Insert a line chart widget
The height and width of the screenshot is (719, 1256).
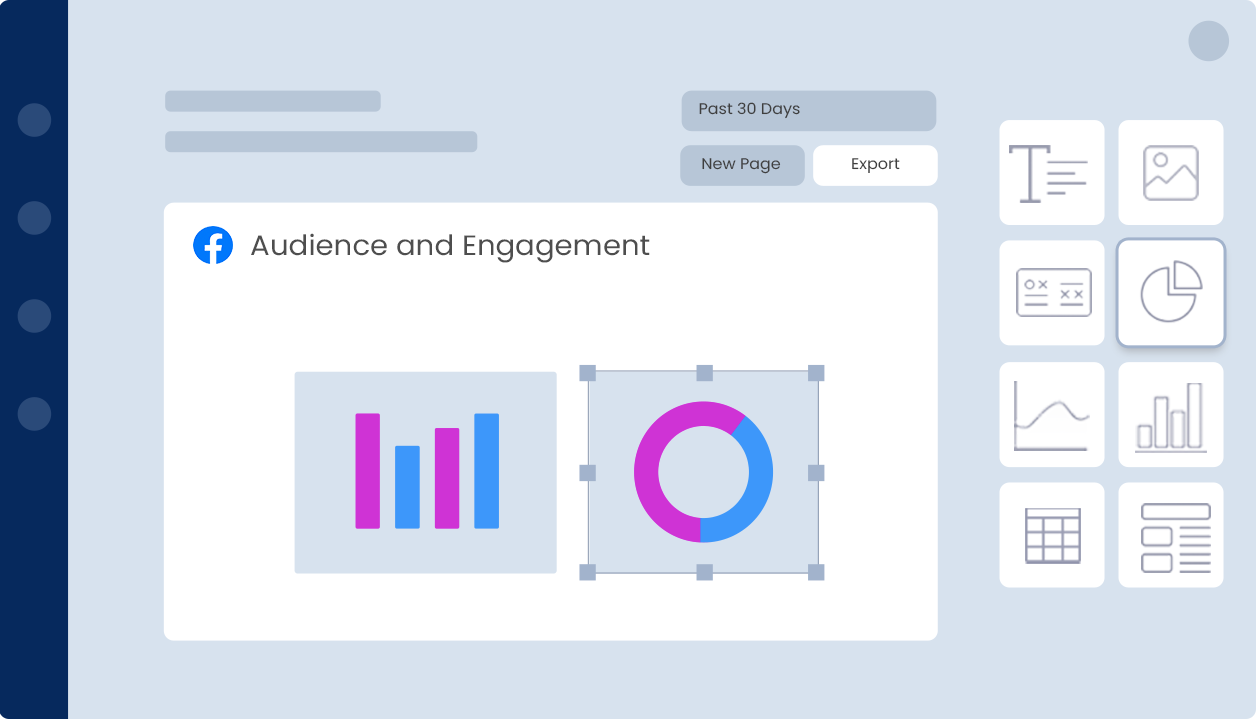[1052, 414]
